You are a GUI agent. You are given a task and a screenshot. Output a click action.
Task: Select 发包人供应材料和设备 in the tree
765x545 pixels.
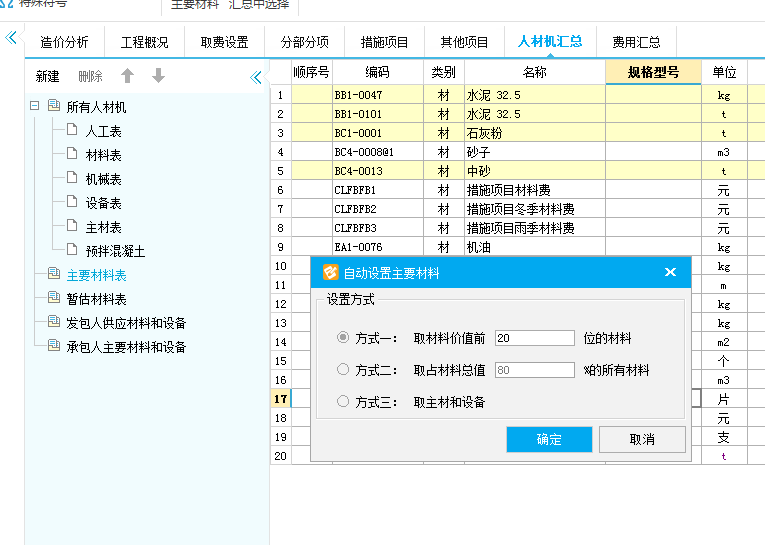(126, 323)
